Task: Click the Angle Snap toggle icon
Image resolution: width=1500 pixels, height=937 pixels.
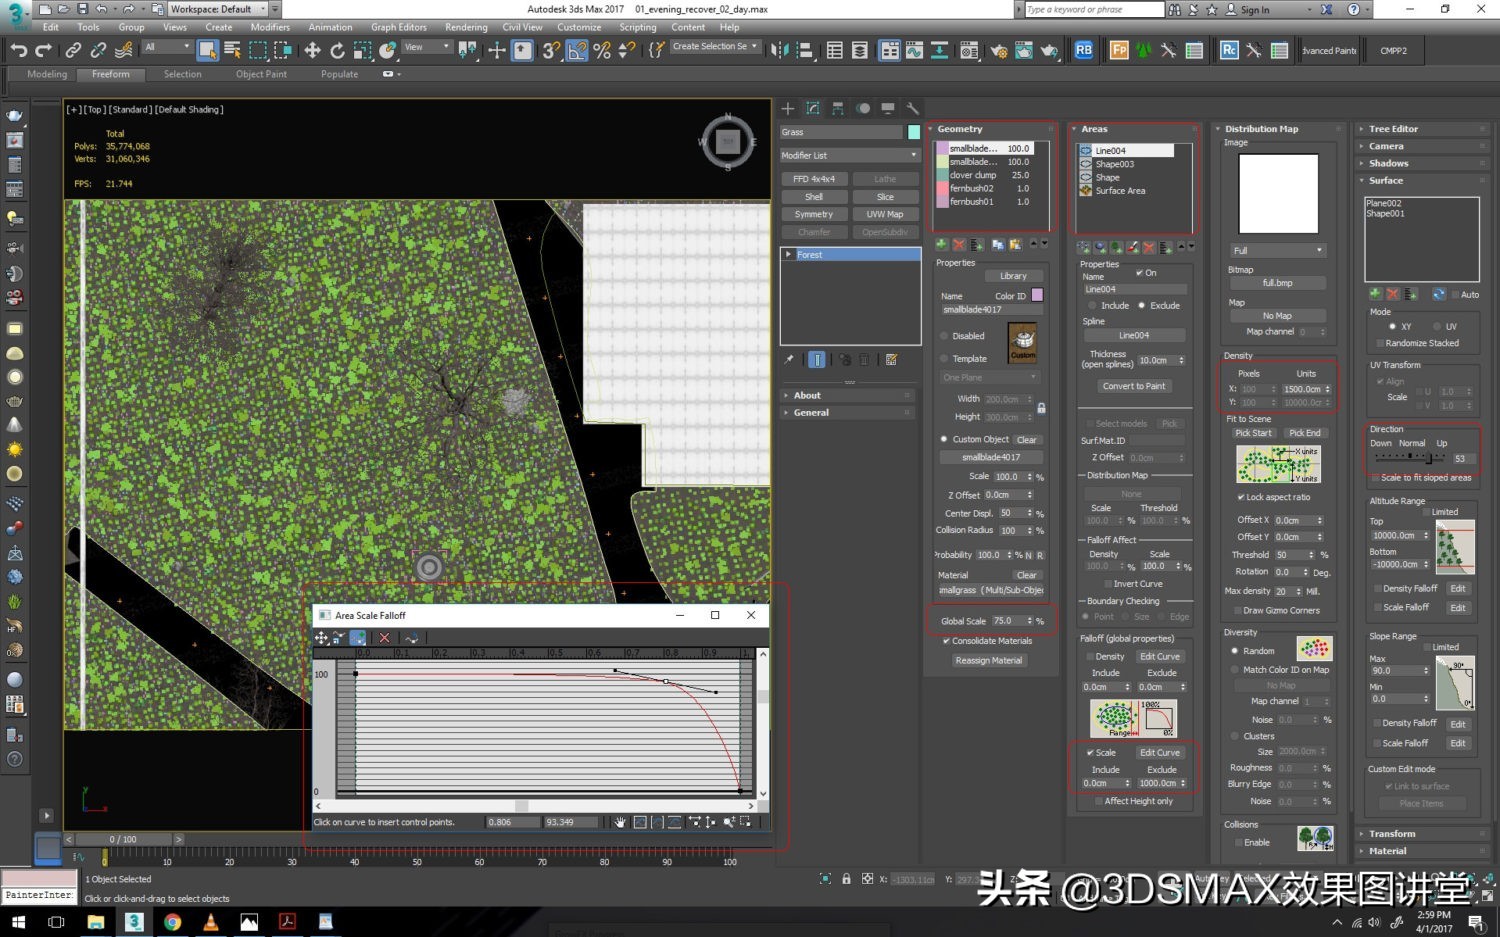Action: coord(577,50)
